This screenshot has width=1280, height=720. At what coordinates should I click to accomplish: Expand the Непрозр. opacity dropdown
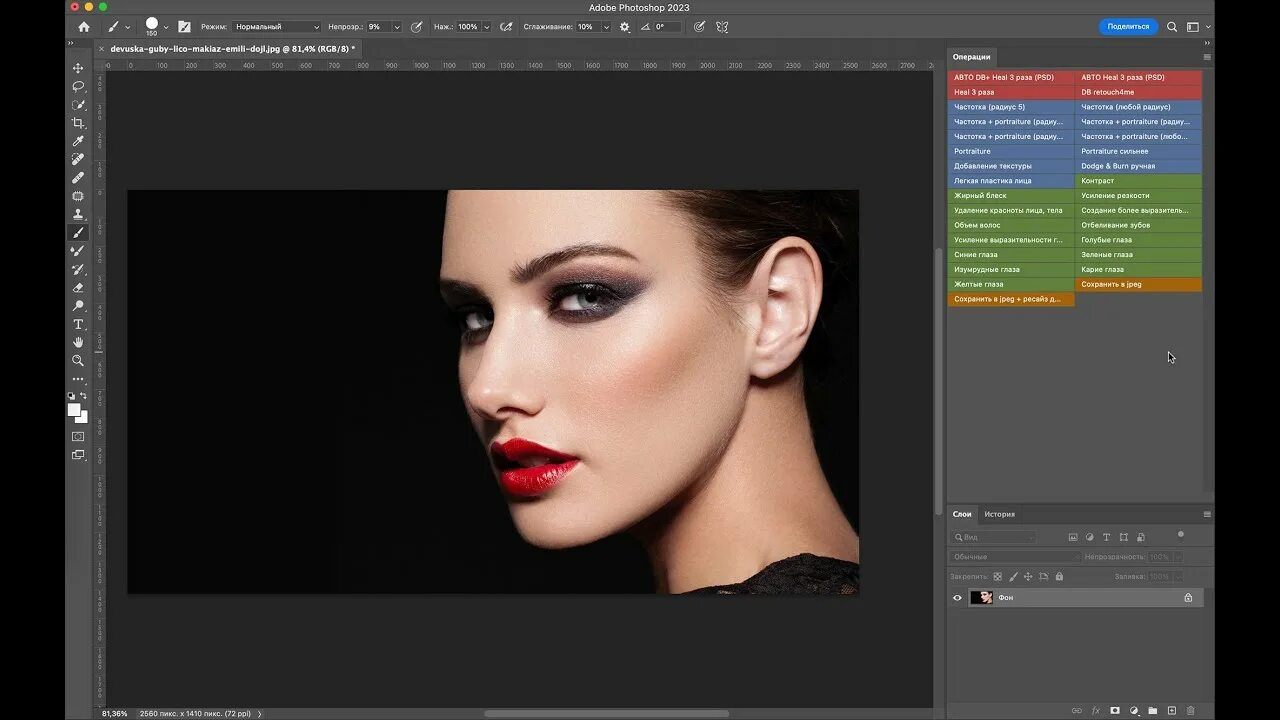[x=397, y=27]
